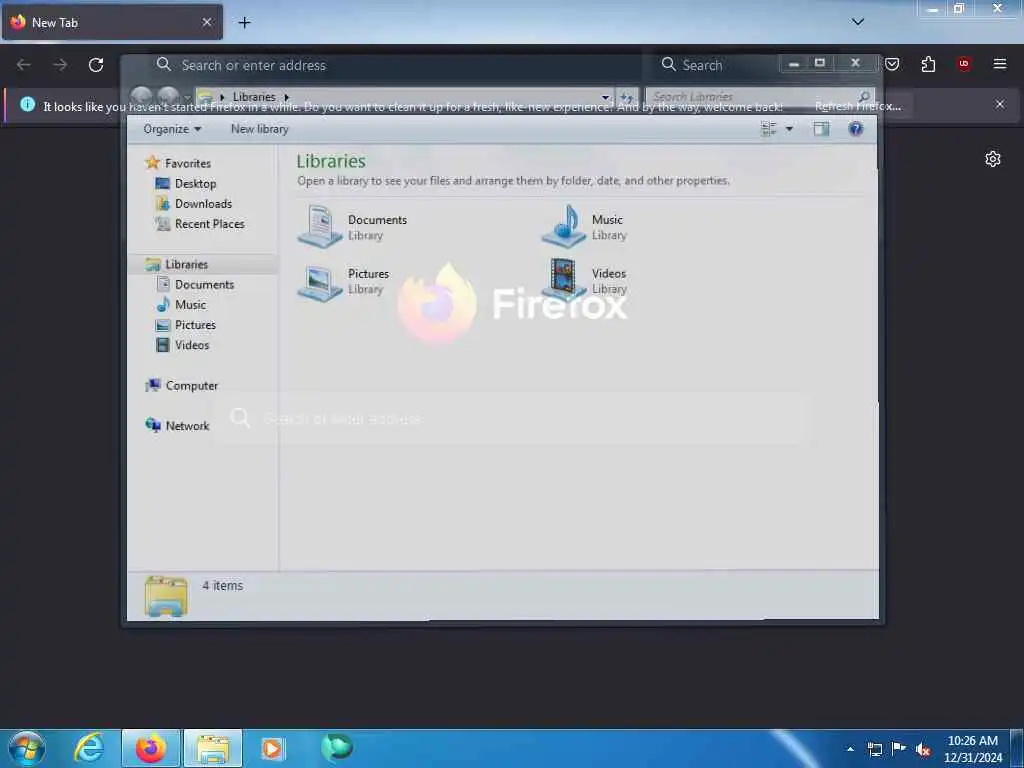The width and height of the screenshot is (1024, 768).
Task: Click uBlock Origin toolbar icon
Action: coord(964,64)
